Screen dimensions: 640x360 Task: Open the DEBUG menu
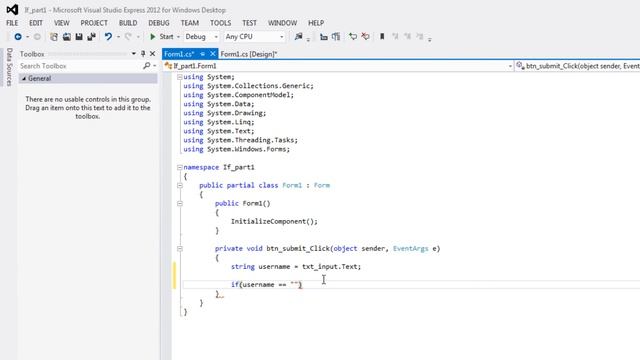(159, 23)
